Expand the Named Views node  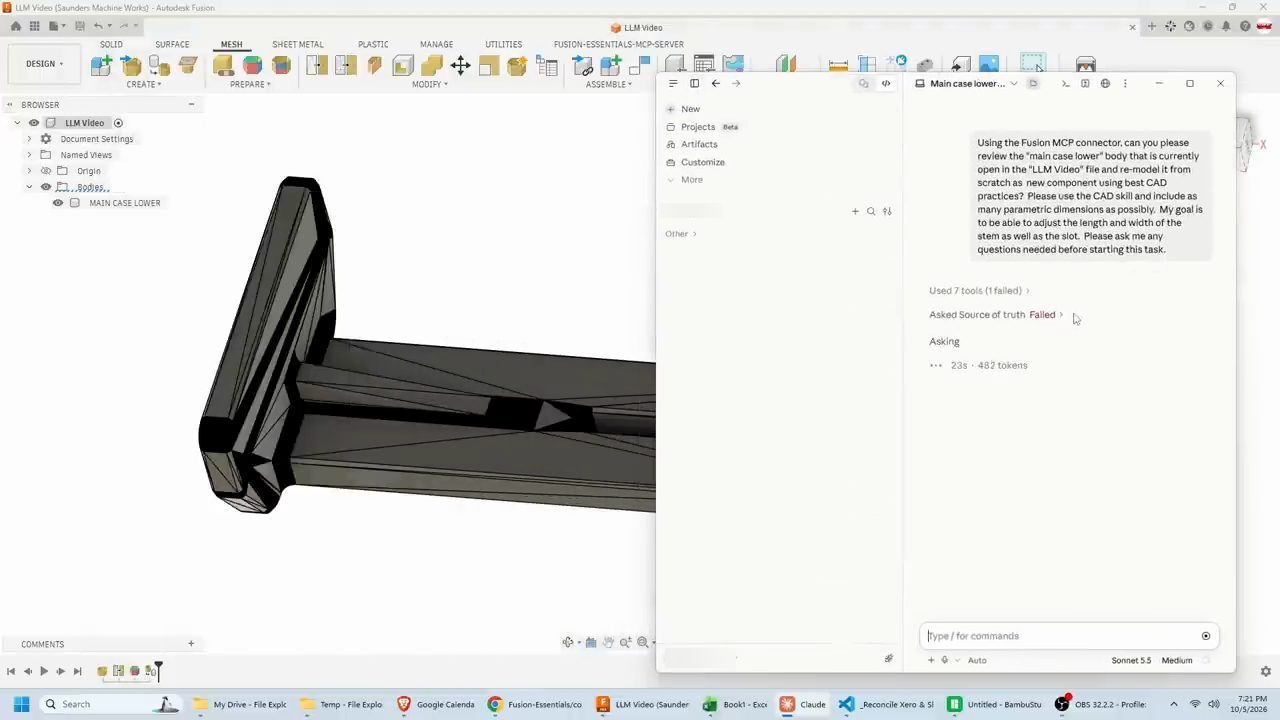coord(29,155)
